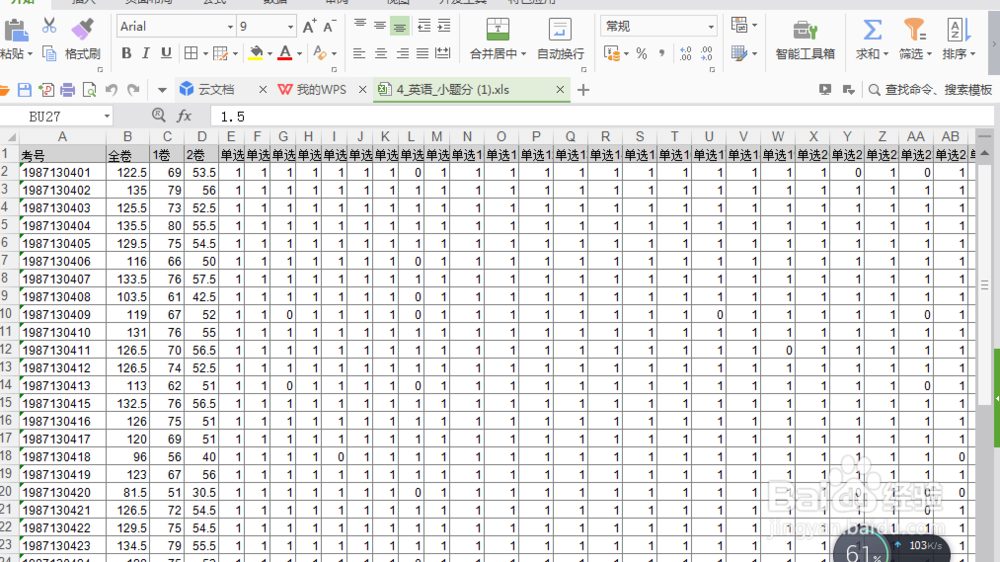
Task: Open the 智能工具箱 smart toolbox
Action: tap(805, 40)
